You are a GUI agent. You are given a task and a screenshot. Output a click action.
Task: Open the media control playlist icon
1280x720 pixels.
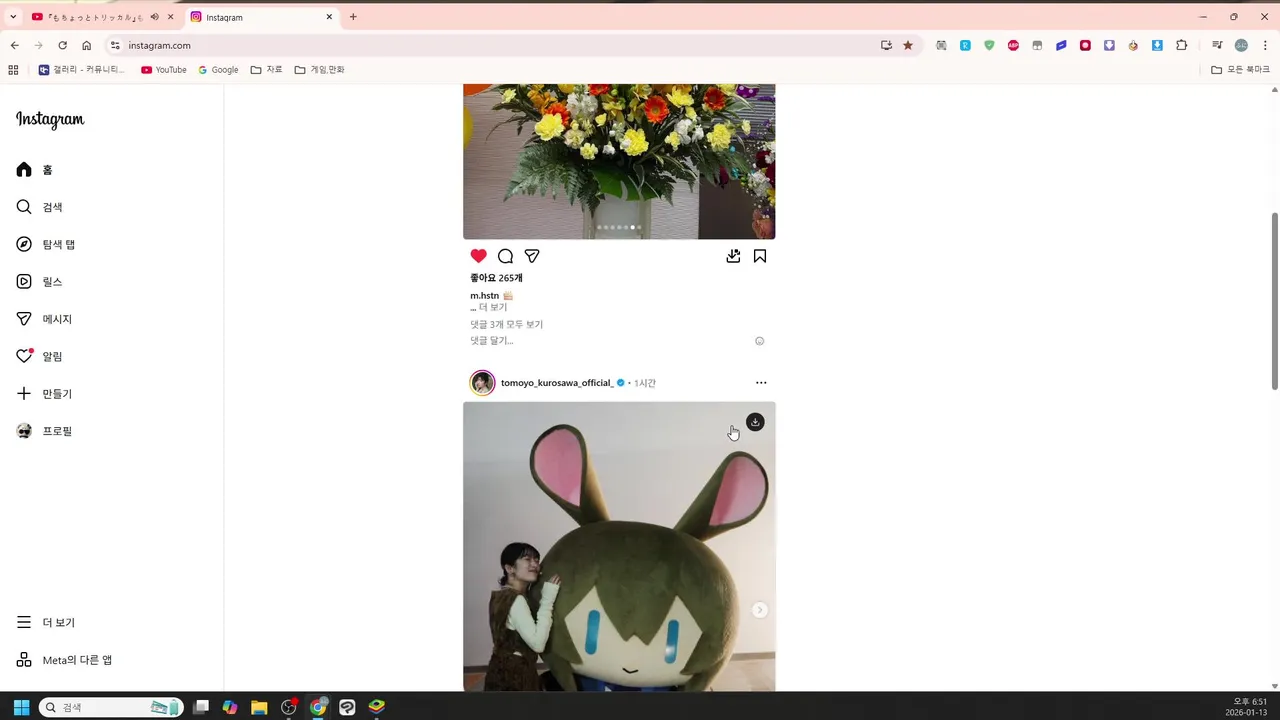[x=1217, y=45]
